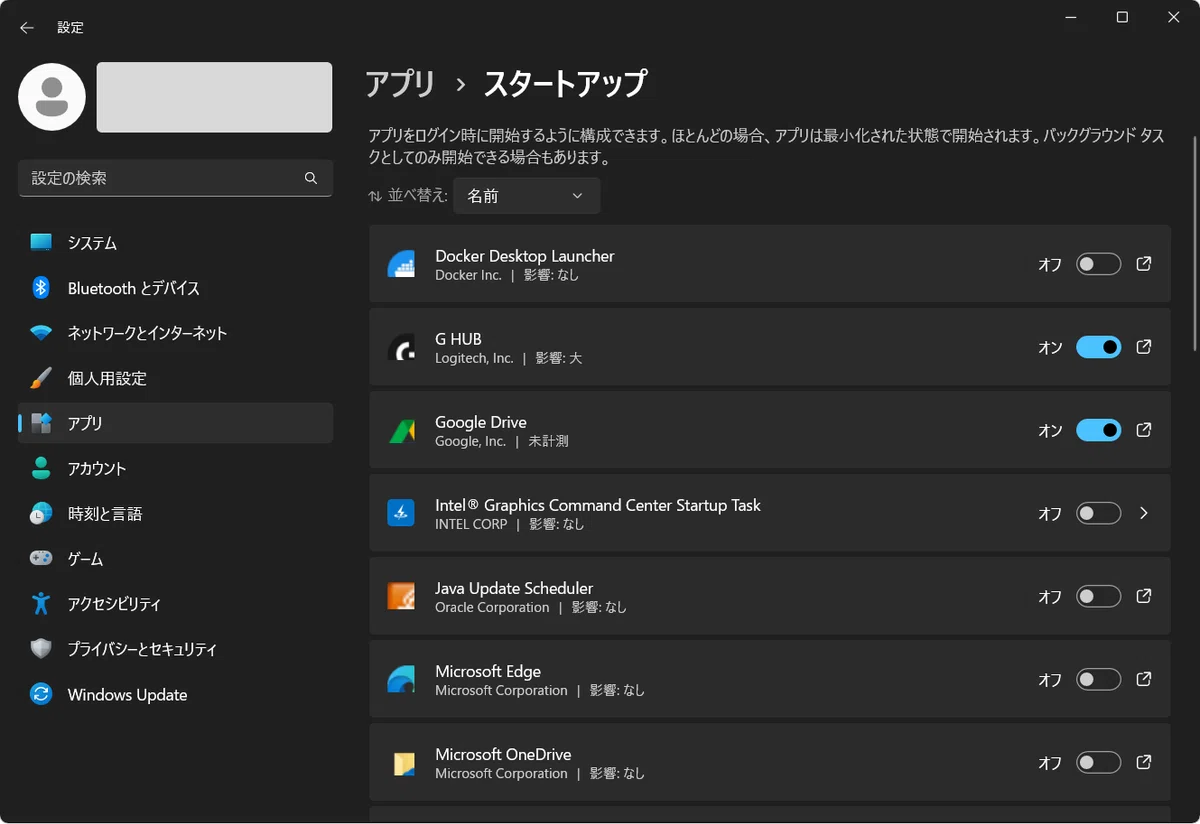Click the 設定の検索 search field
The image size is (1200, 824).
pos(175,178)
